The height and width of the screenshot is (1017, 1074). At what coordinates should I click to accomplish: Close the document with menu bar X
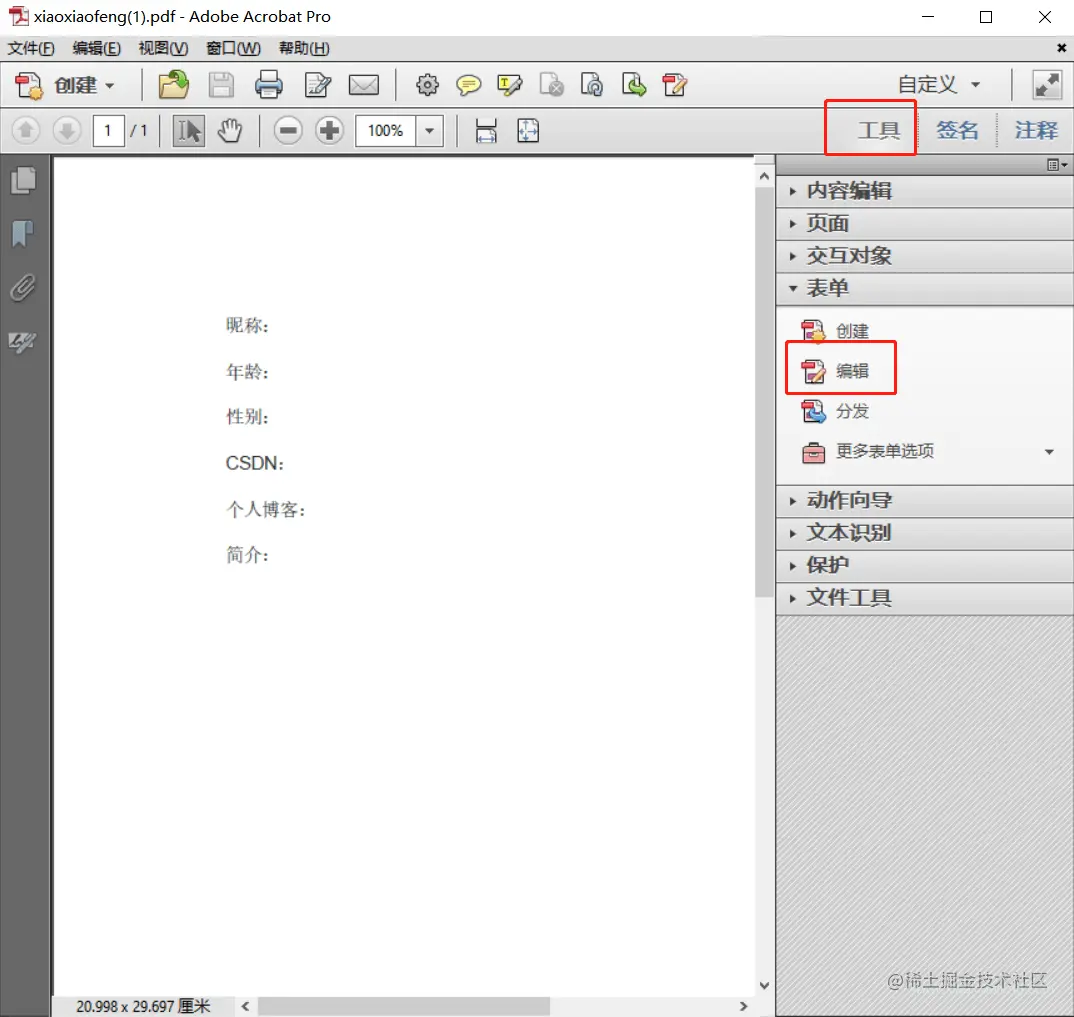pyautogui.click(x=1061, y=48)
